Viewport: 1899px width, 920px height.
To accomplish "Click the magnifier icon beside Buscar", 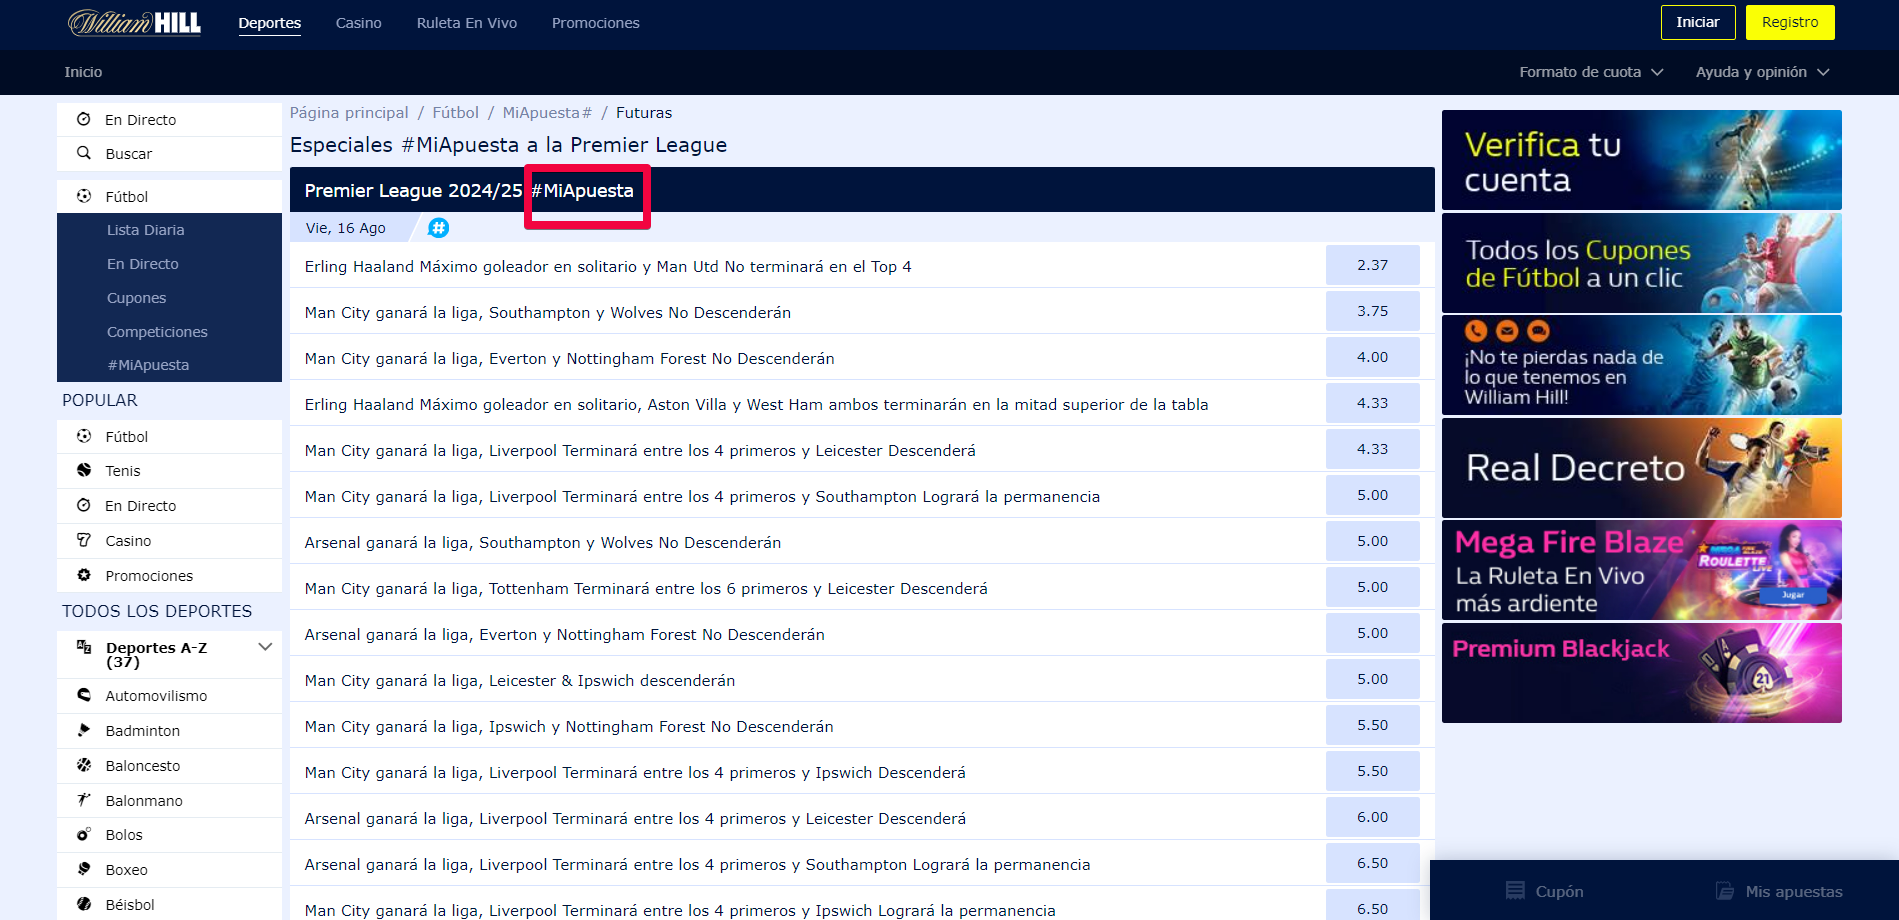I will [x=84, y=153].
